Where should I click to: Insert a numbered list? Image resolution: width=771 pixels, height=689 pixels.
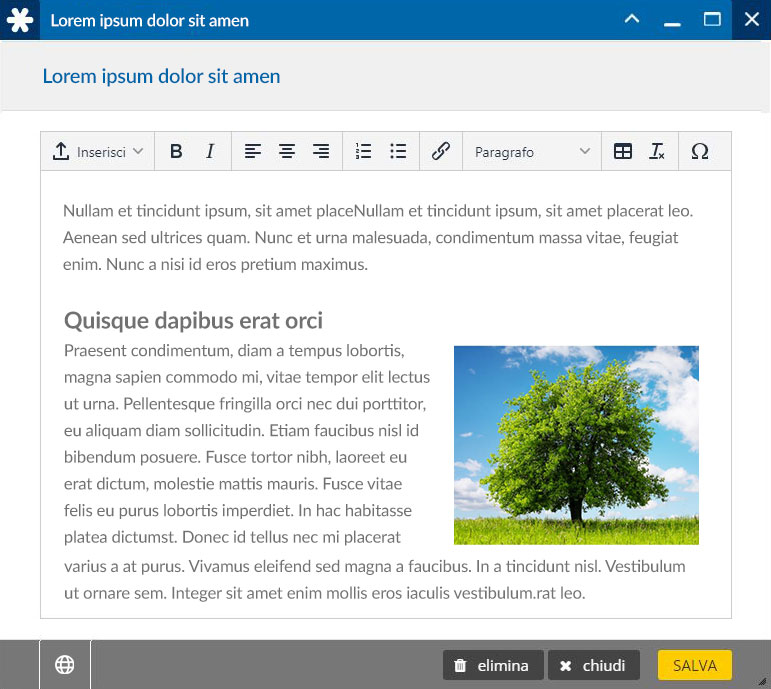(363, 151)
